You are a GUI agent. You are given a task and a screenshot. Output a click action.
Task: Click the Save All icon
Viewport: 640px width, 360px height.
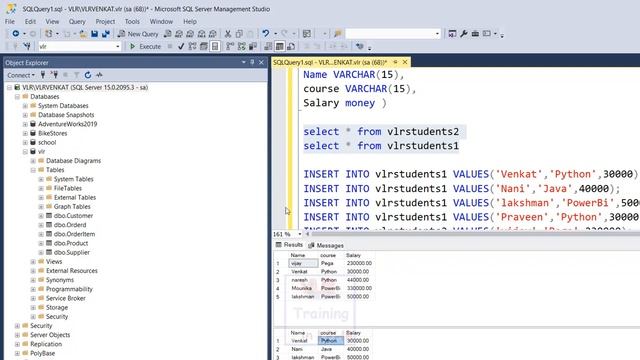tap(106, 34)
